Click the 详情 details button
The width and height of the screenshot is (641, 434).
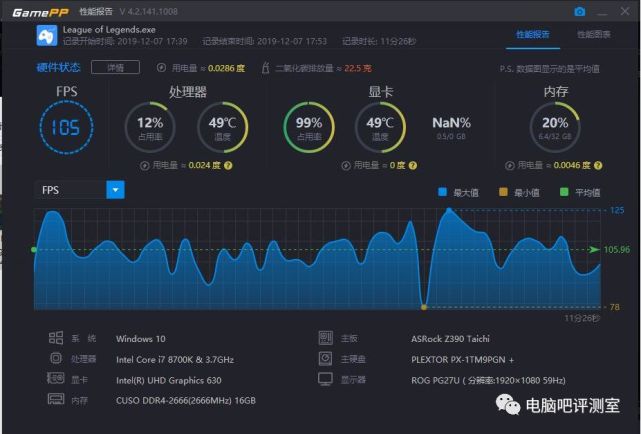tap(115, 67)
